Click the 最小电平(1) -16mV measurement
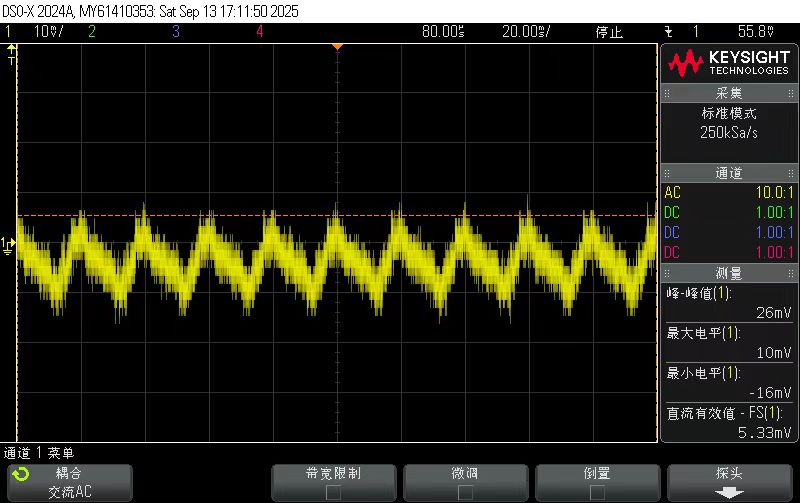This screenshot has height=503, width=800. (729, 383)
